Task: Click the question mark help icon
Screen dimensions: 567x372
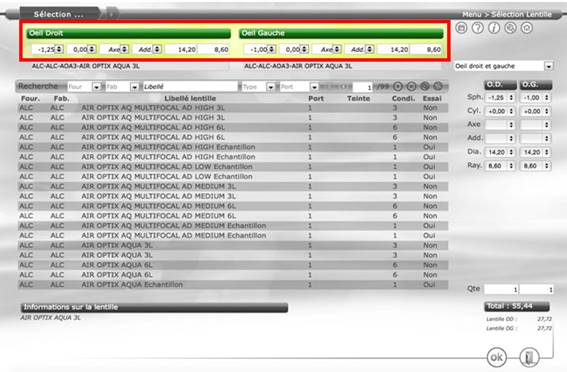Action: pos(478,28)
